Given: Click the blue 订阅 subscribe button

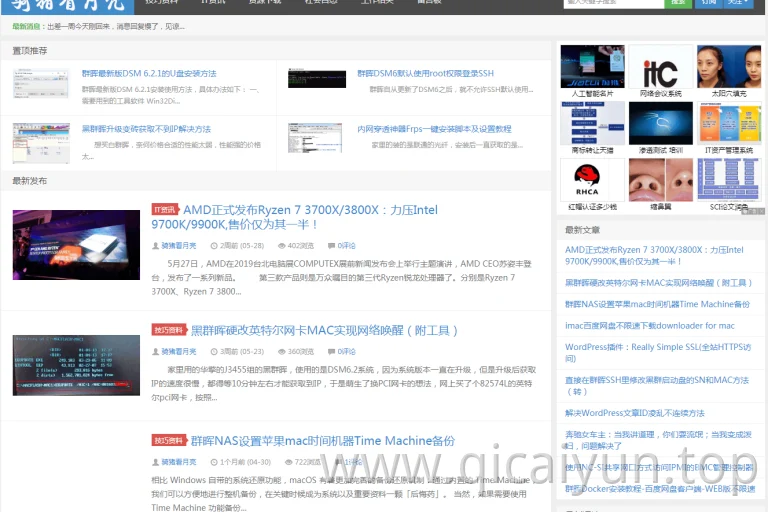Looking at the screenshot, I should (708, 3).
